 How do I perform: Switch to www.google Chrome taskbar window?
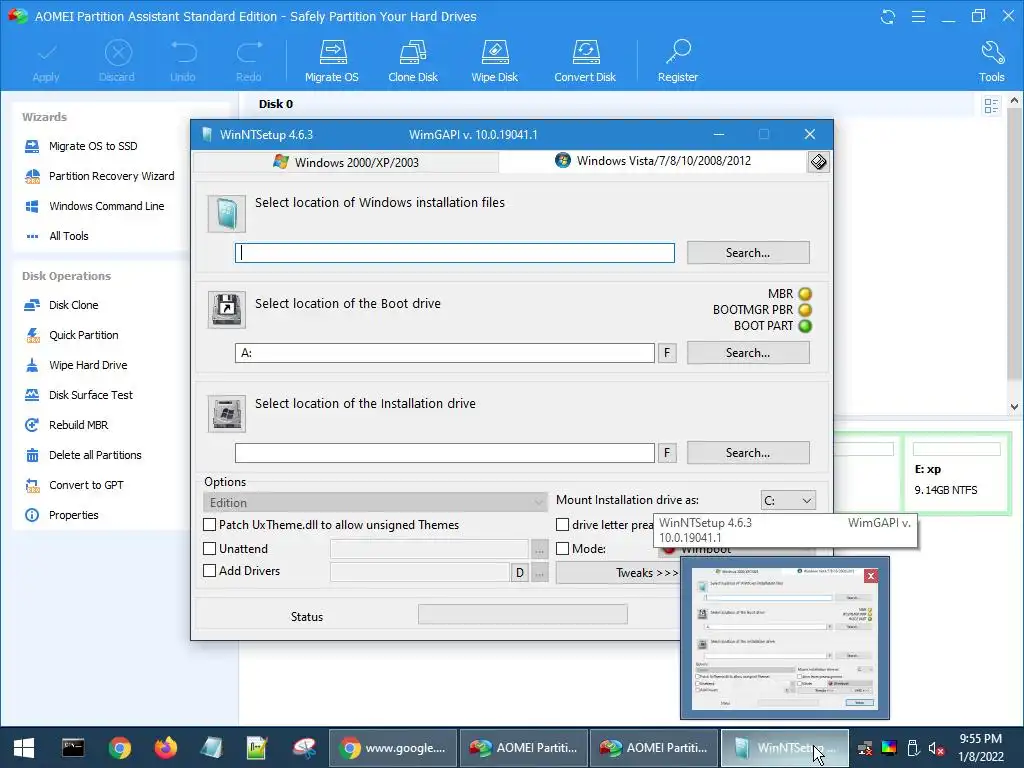pyautogui.click(x=393, y=748)
